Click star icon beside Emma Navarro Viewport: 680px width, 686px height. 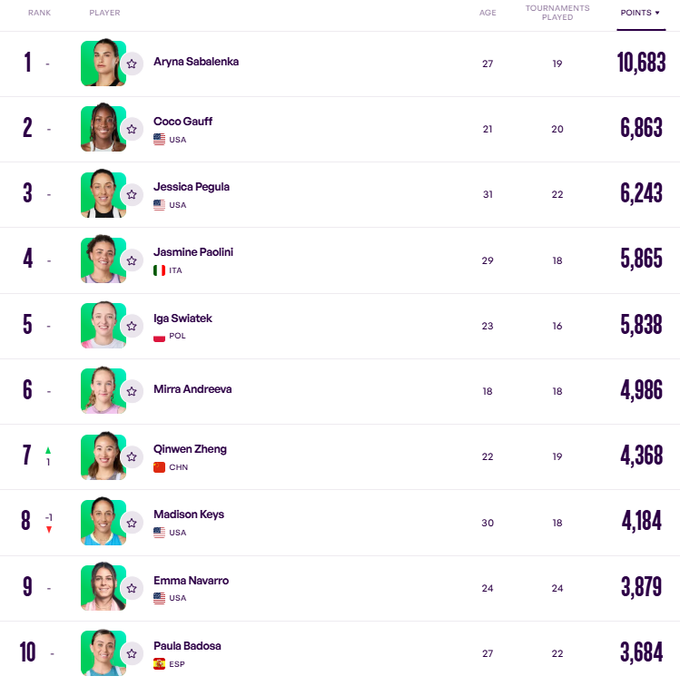pos(132,588)
